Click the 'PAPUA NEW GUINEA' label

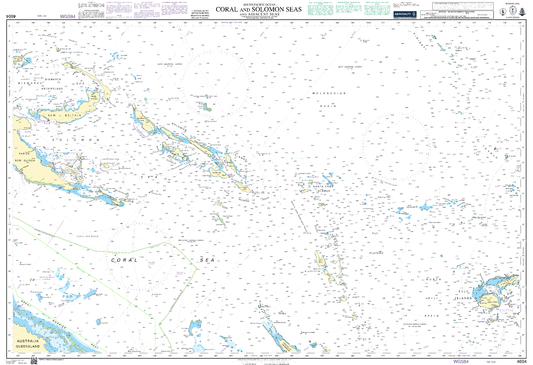[24, 157]
